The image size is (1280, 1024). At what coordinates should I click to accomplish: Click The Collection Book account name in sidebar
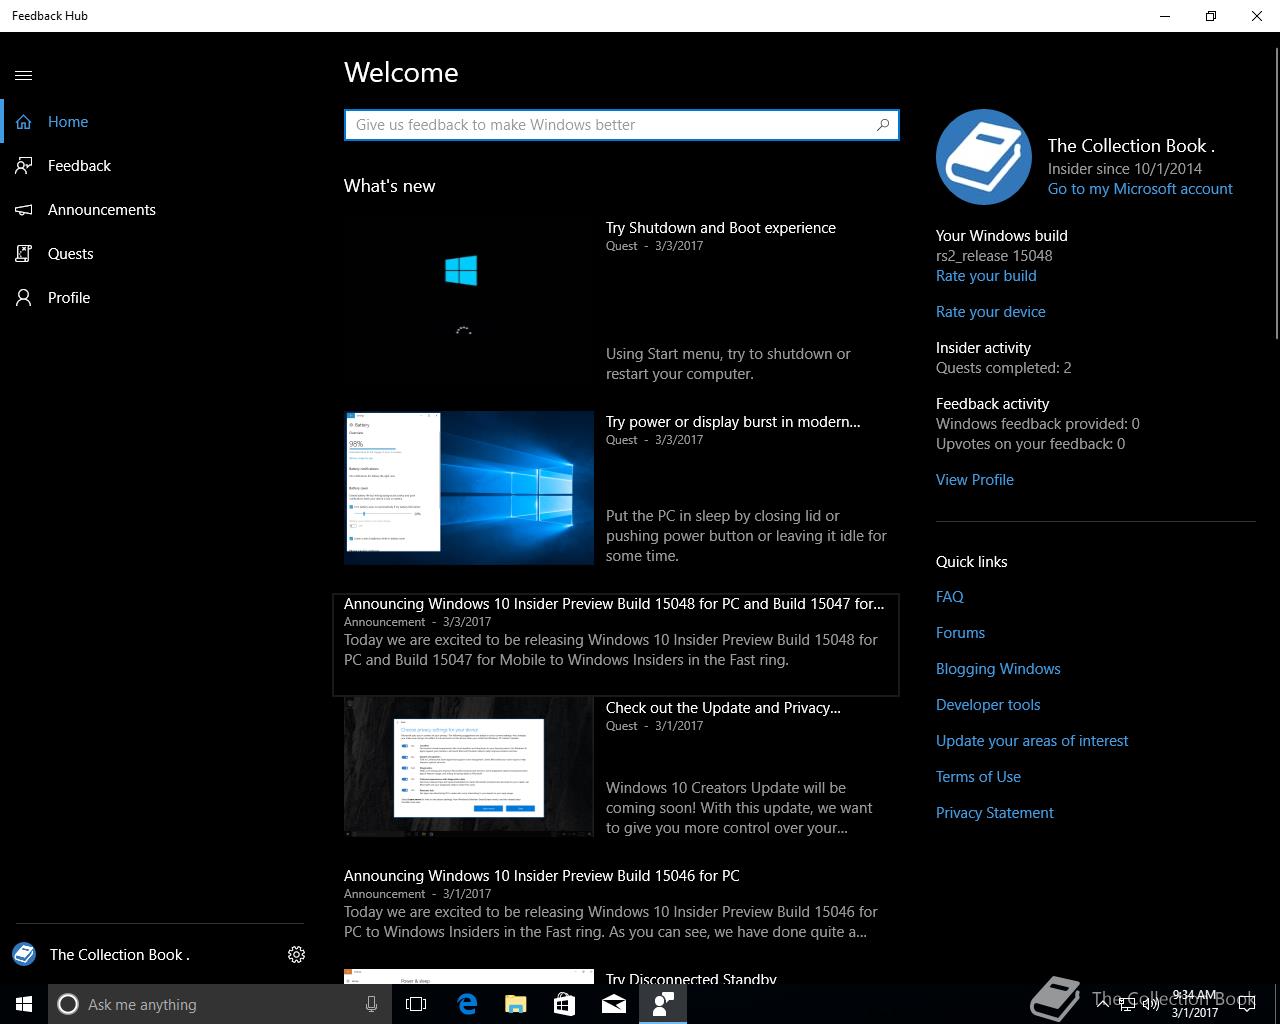pos(120,955)
